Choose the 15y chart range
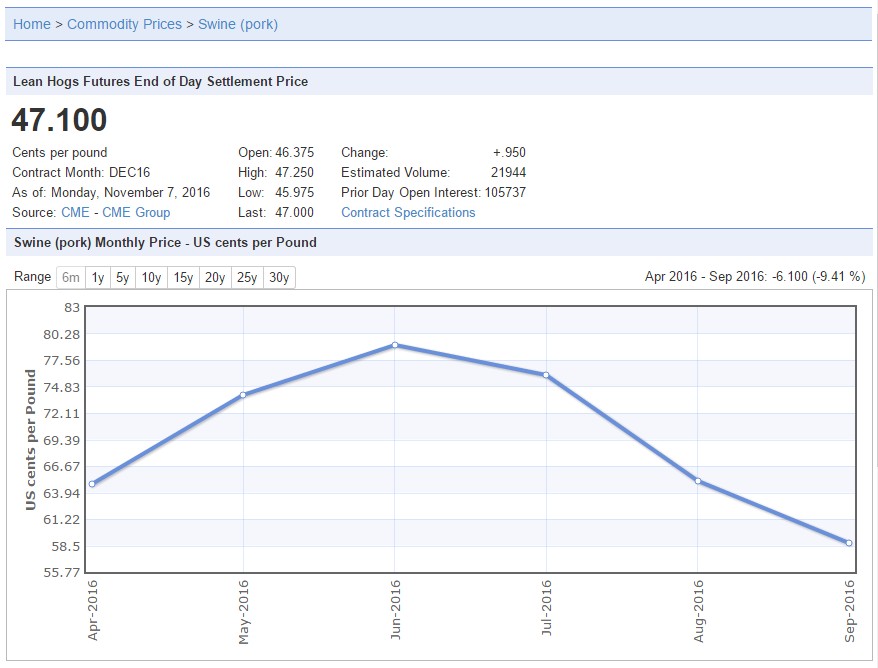The height and width of the screenshot is (668, 878). 183,278
